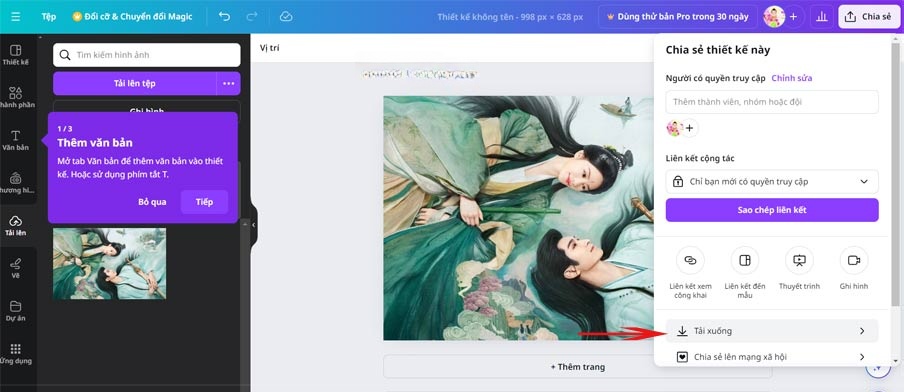Redo the last action

click(252, 17)
